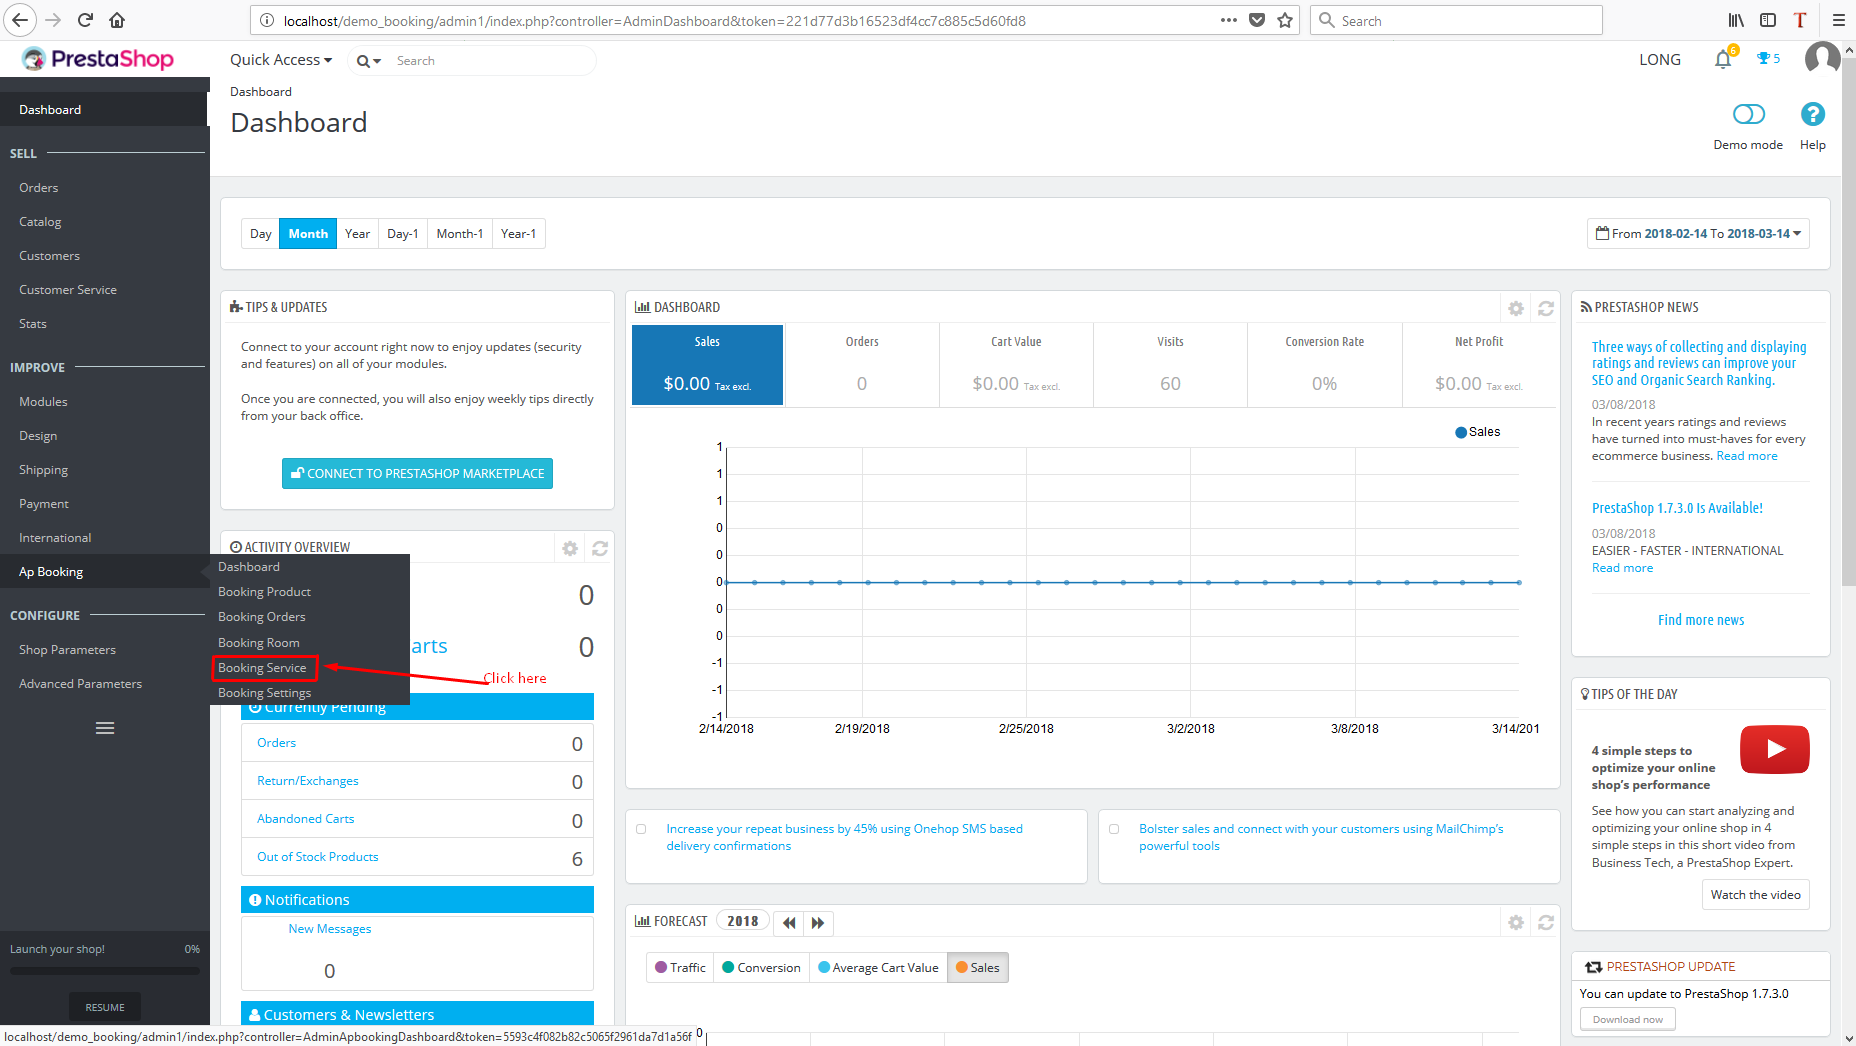Expand the Customers sidebar menu

[x=49, y=256]
